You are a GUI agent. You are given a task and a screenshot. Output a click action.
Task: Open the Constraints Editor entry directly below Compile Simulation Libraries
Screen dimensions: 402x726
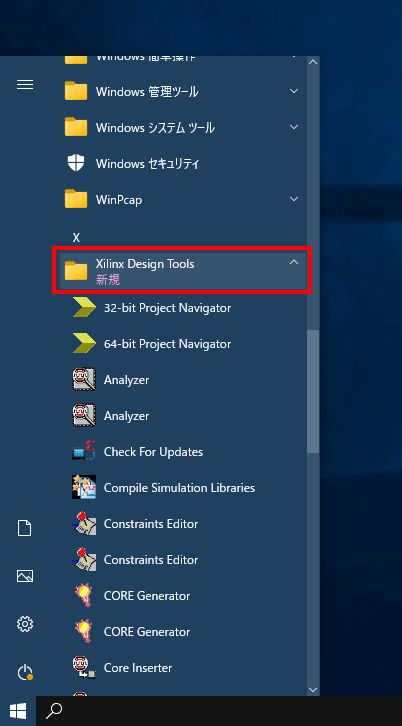pyautogui.click(x=183, y=524)
